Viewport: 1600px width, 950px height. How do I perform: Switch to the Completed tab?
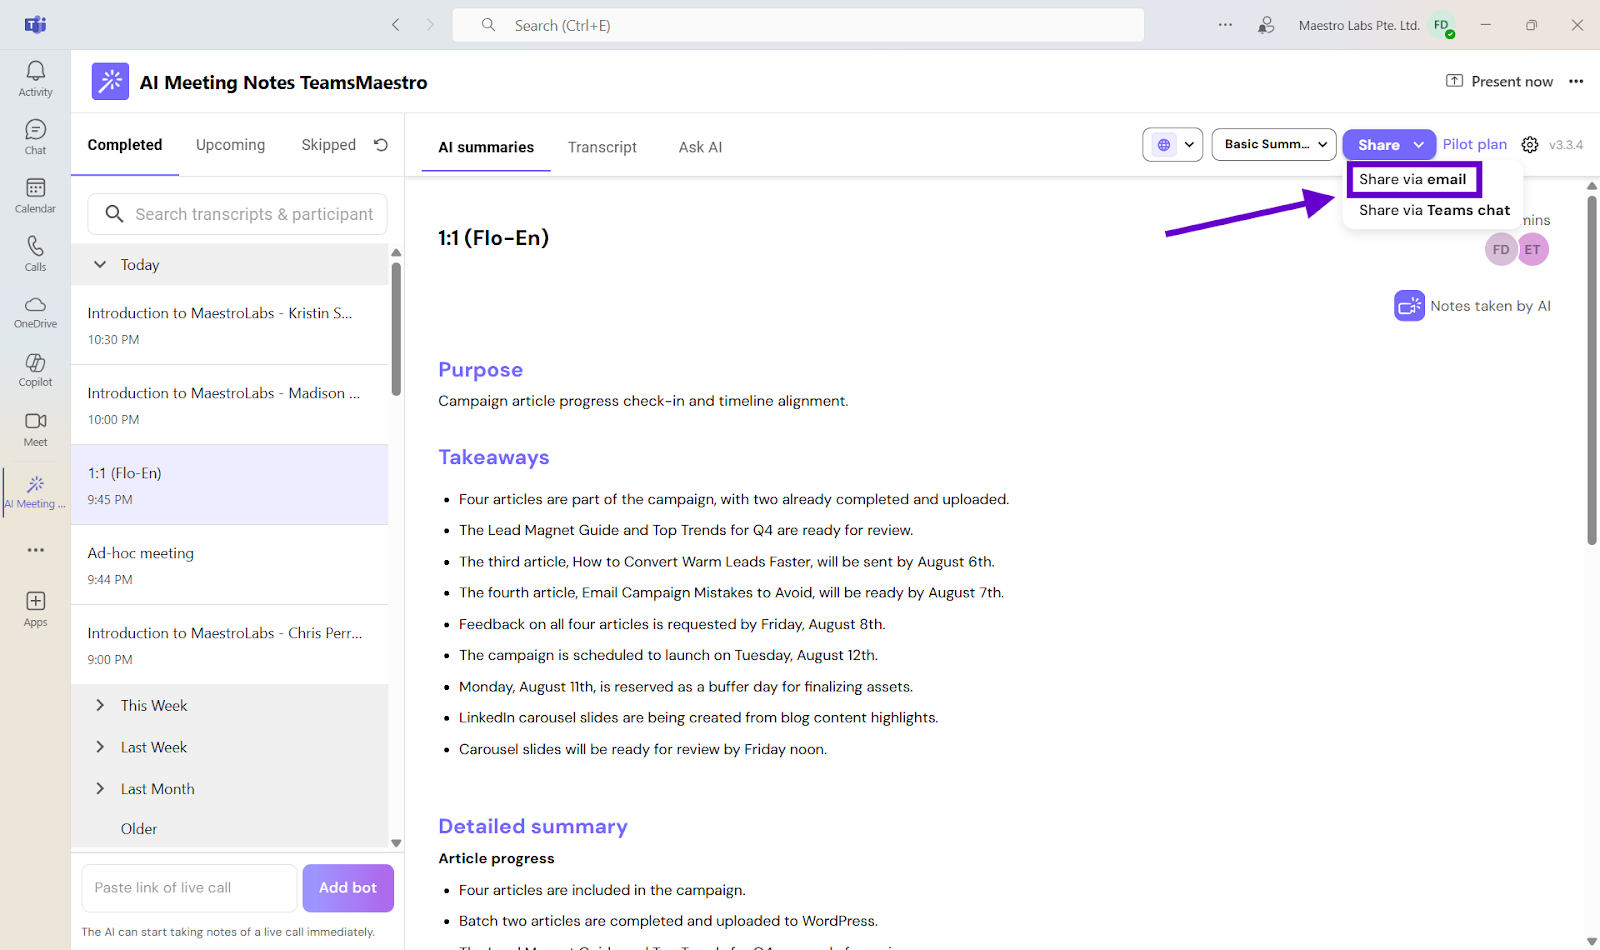coord(125,145)
